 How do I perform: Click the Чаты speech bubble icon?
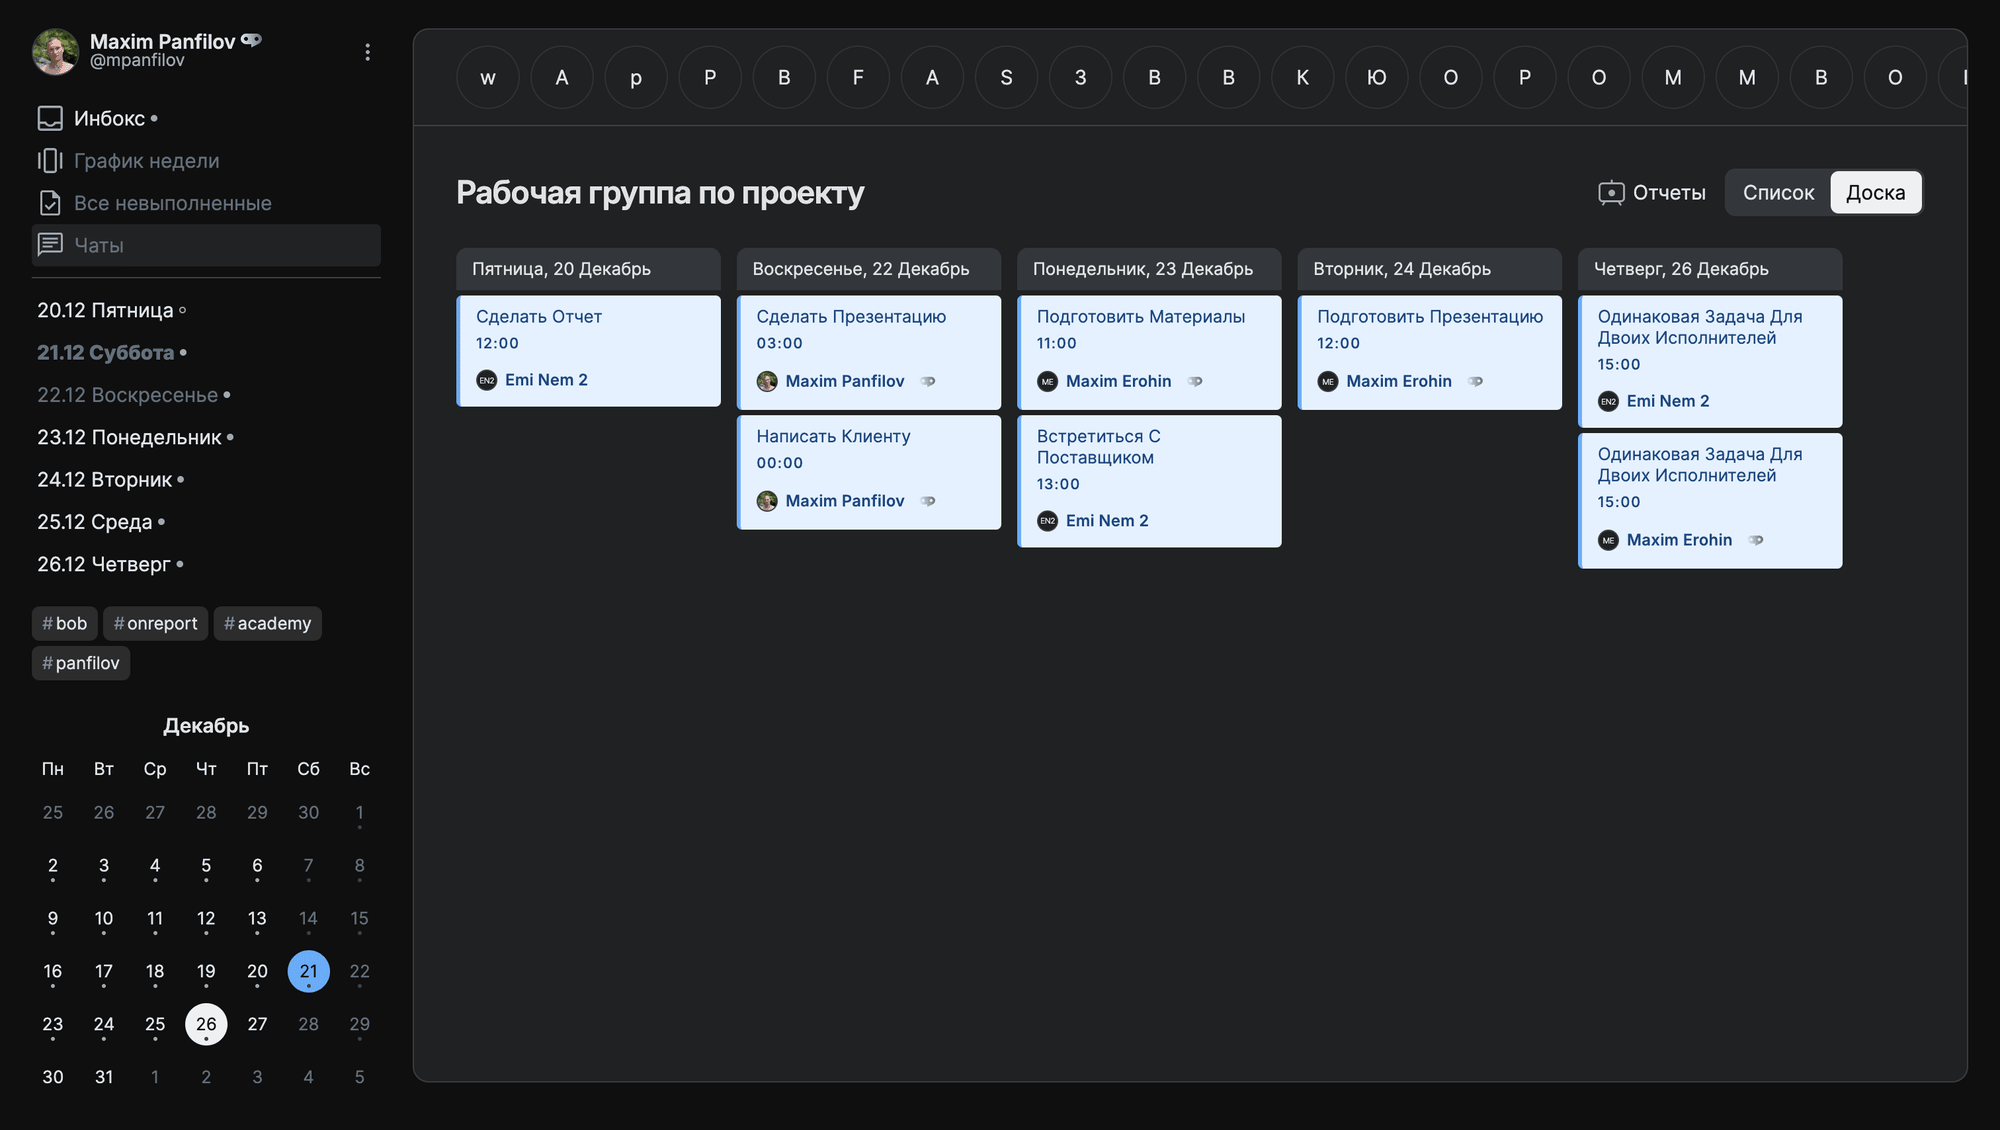point(50,245)
